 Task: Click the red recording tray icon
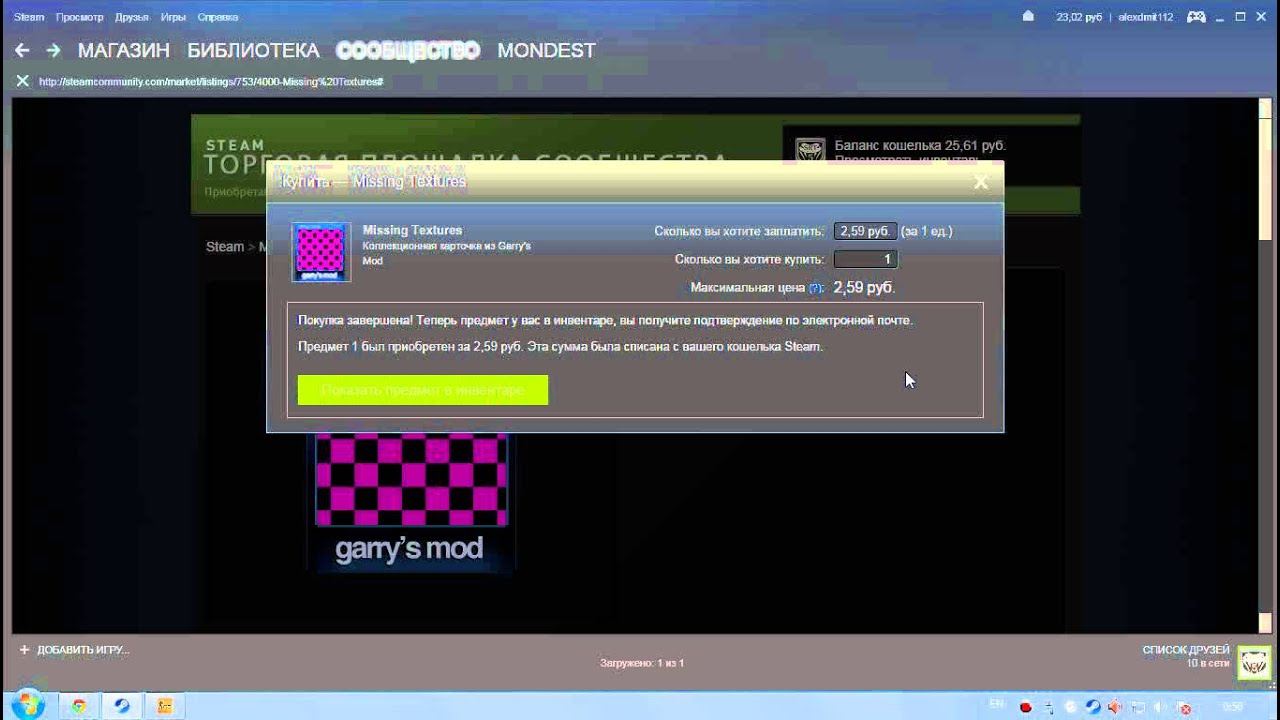[x=1026, y=707]
